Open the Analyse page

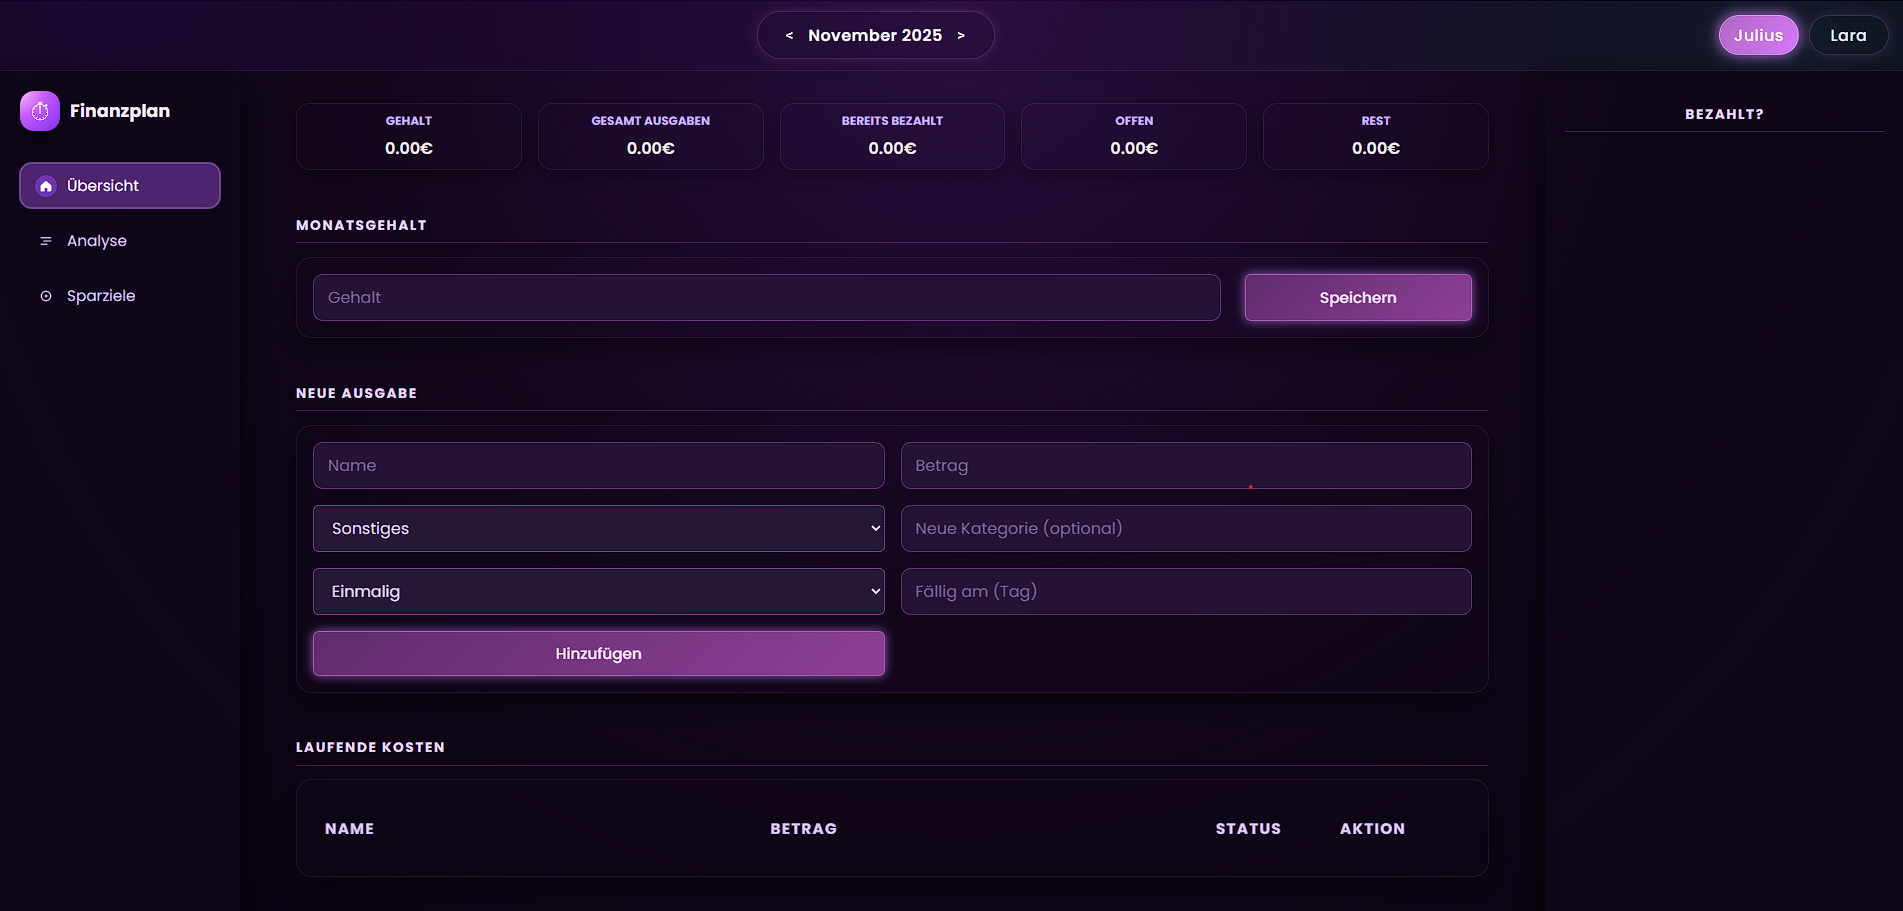point(97,241)
